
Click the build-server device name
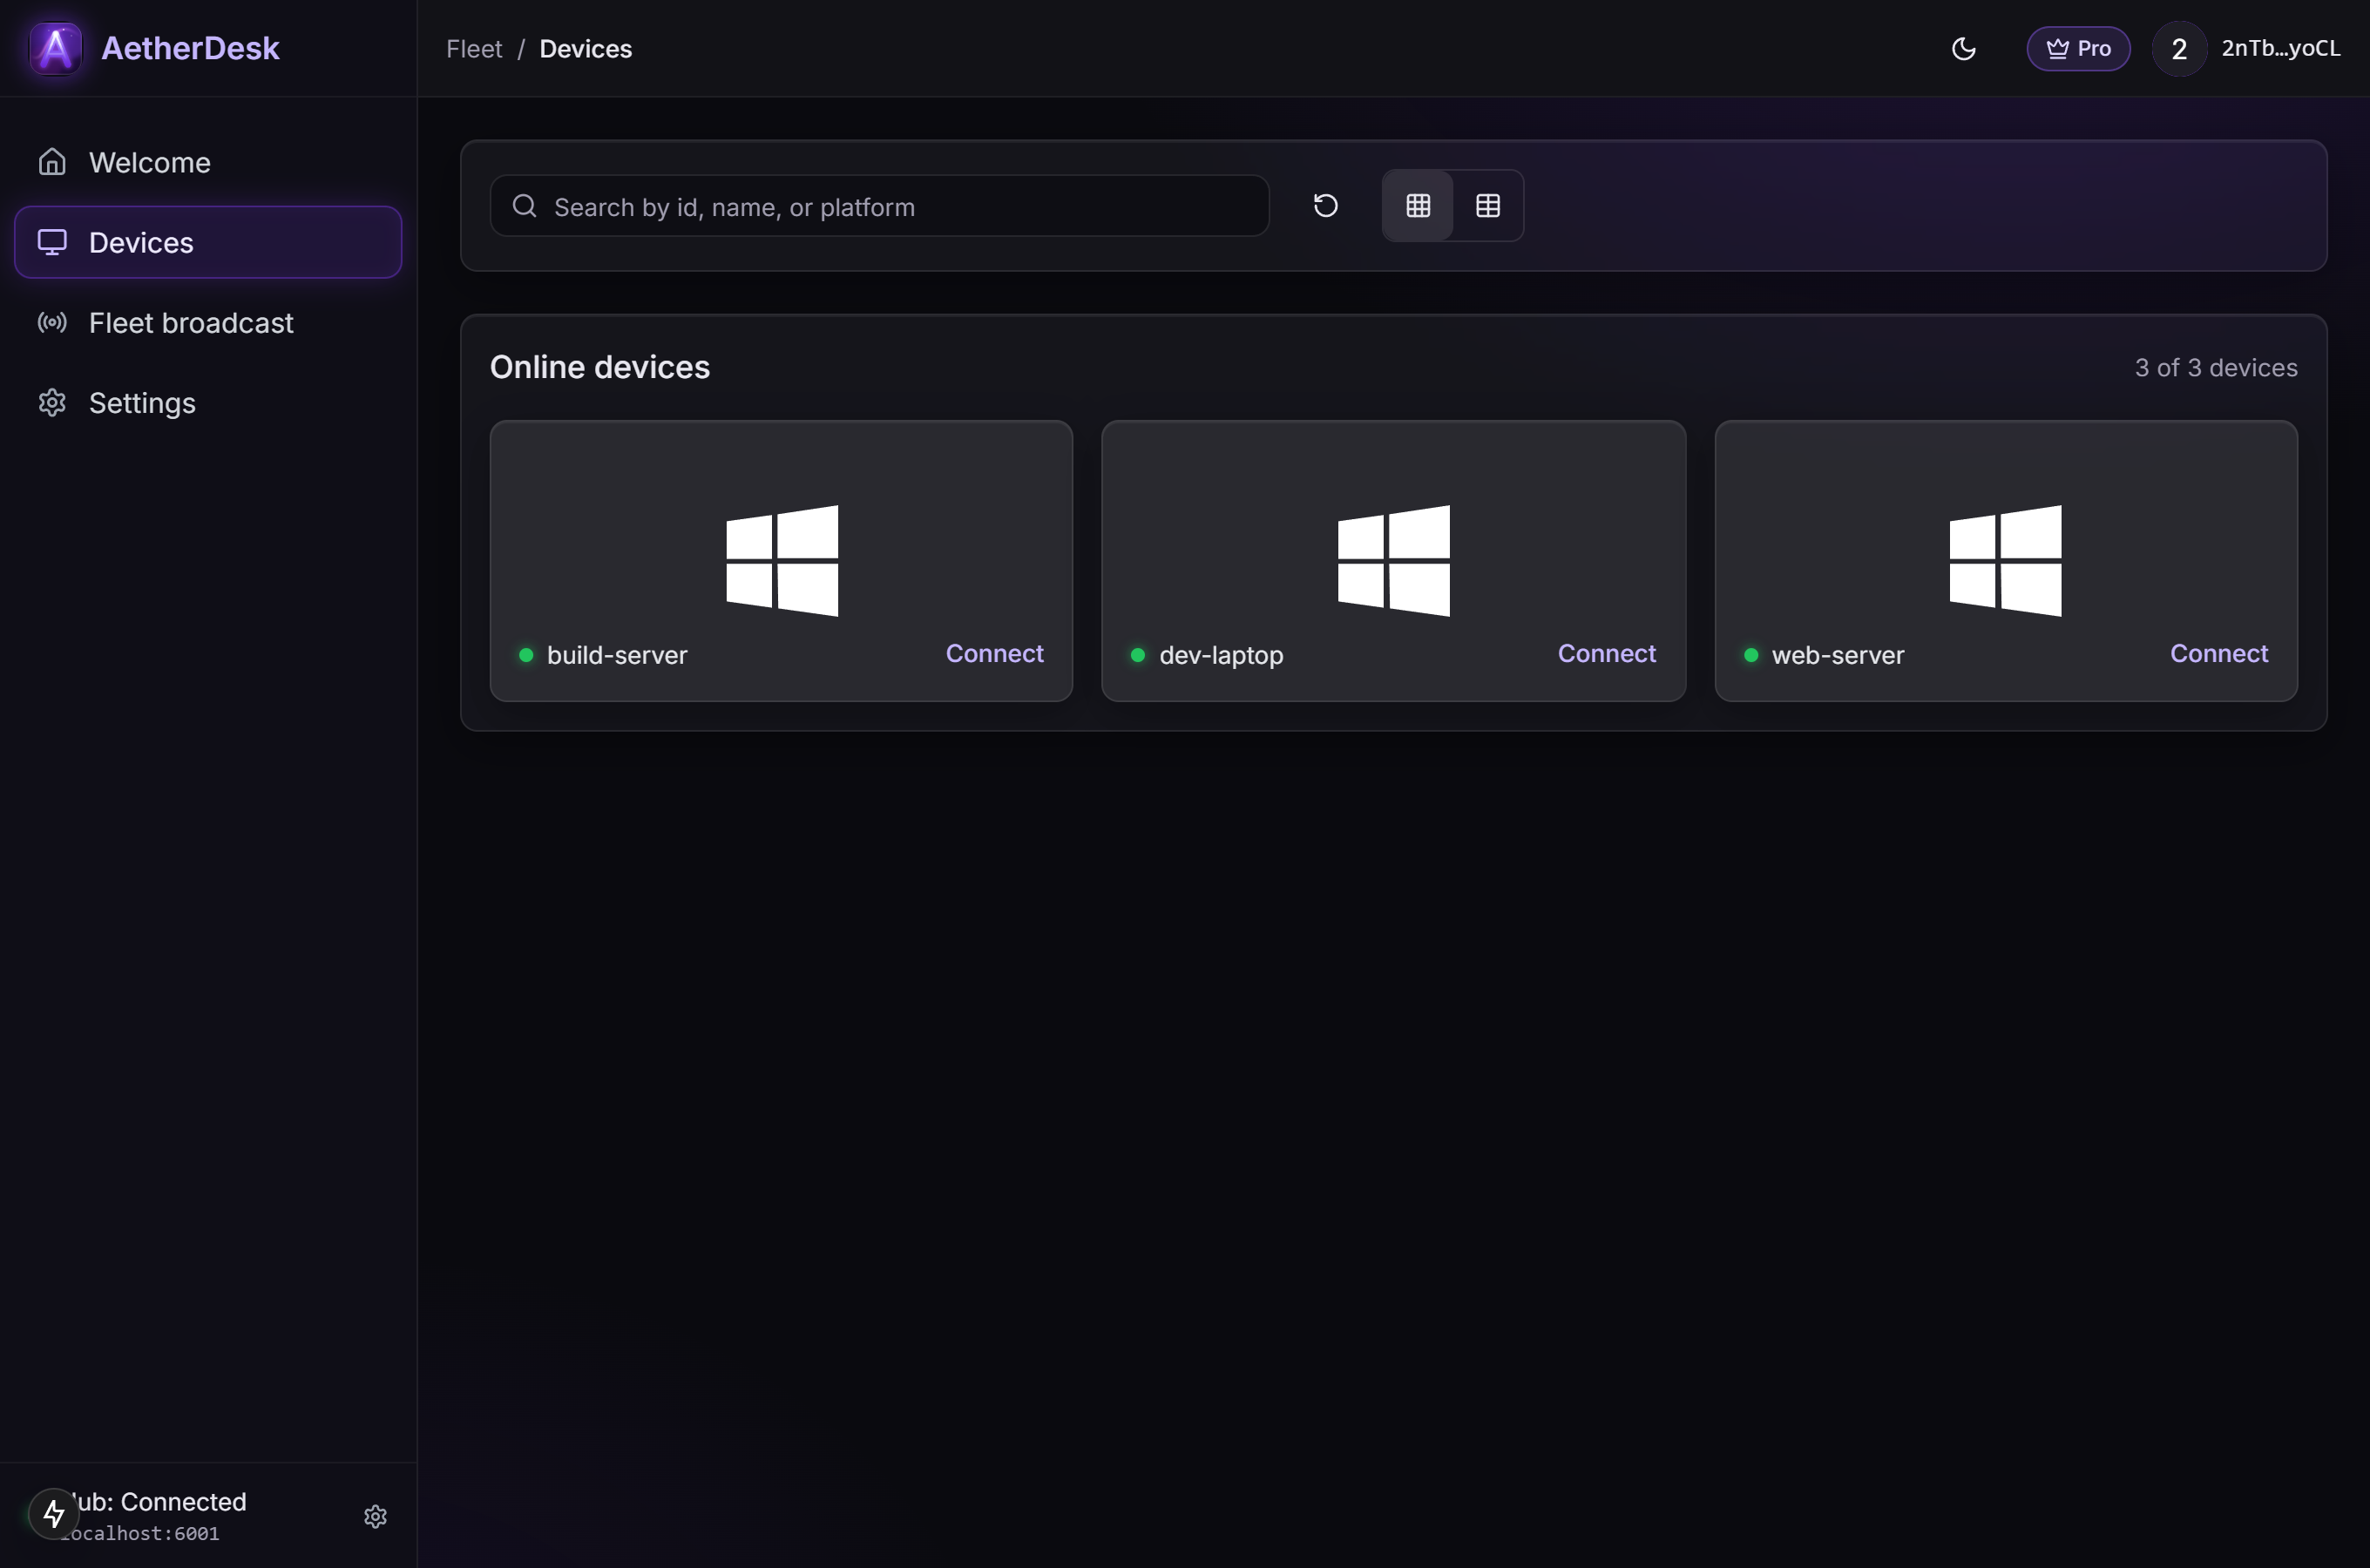pyautogui.click(x=617, y=655)
